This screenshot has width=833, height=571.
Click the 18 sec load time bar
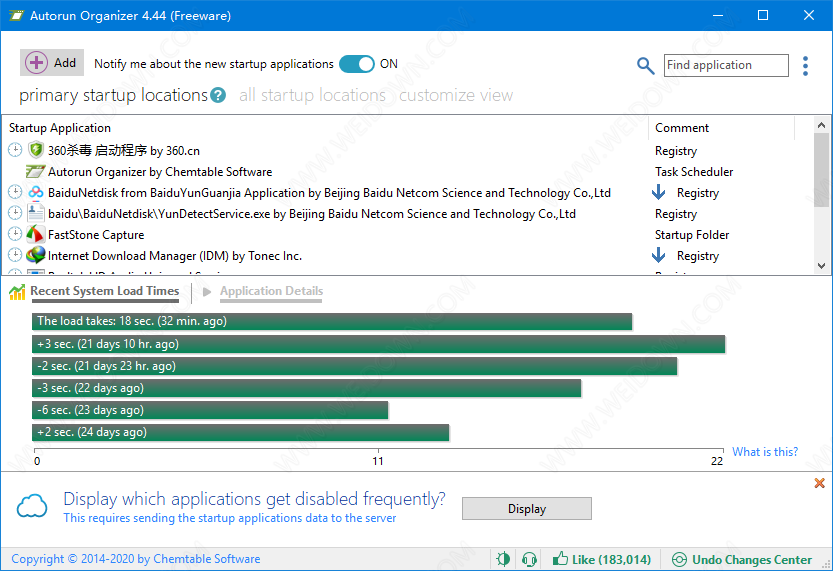click(332, 321)
